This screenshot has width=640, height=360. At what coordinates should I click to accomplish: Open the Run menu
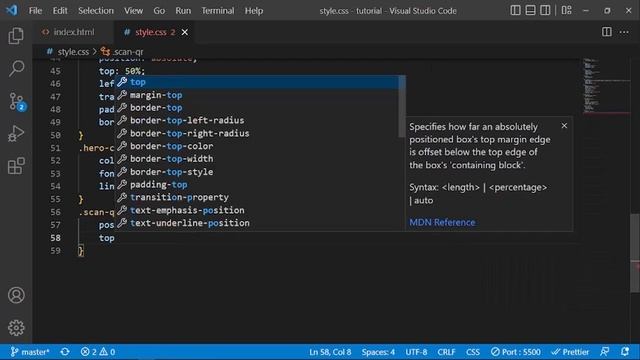point(183,11)
